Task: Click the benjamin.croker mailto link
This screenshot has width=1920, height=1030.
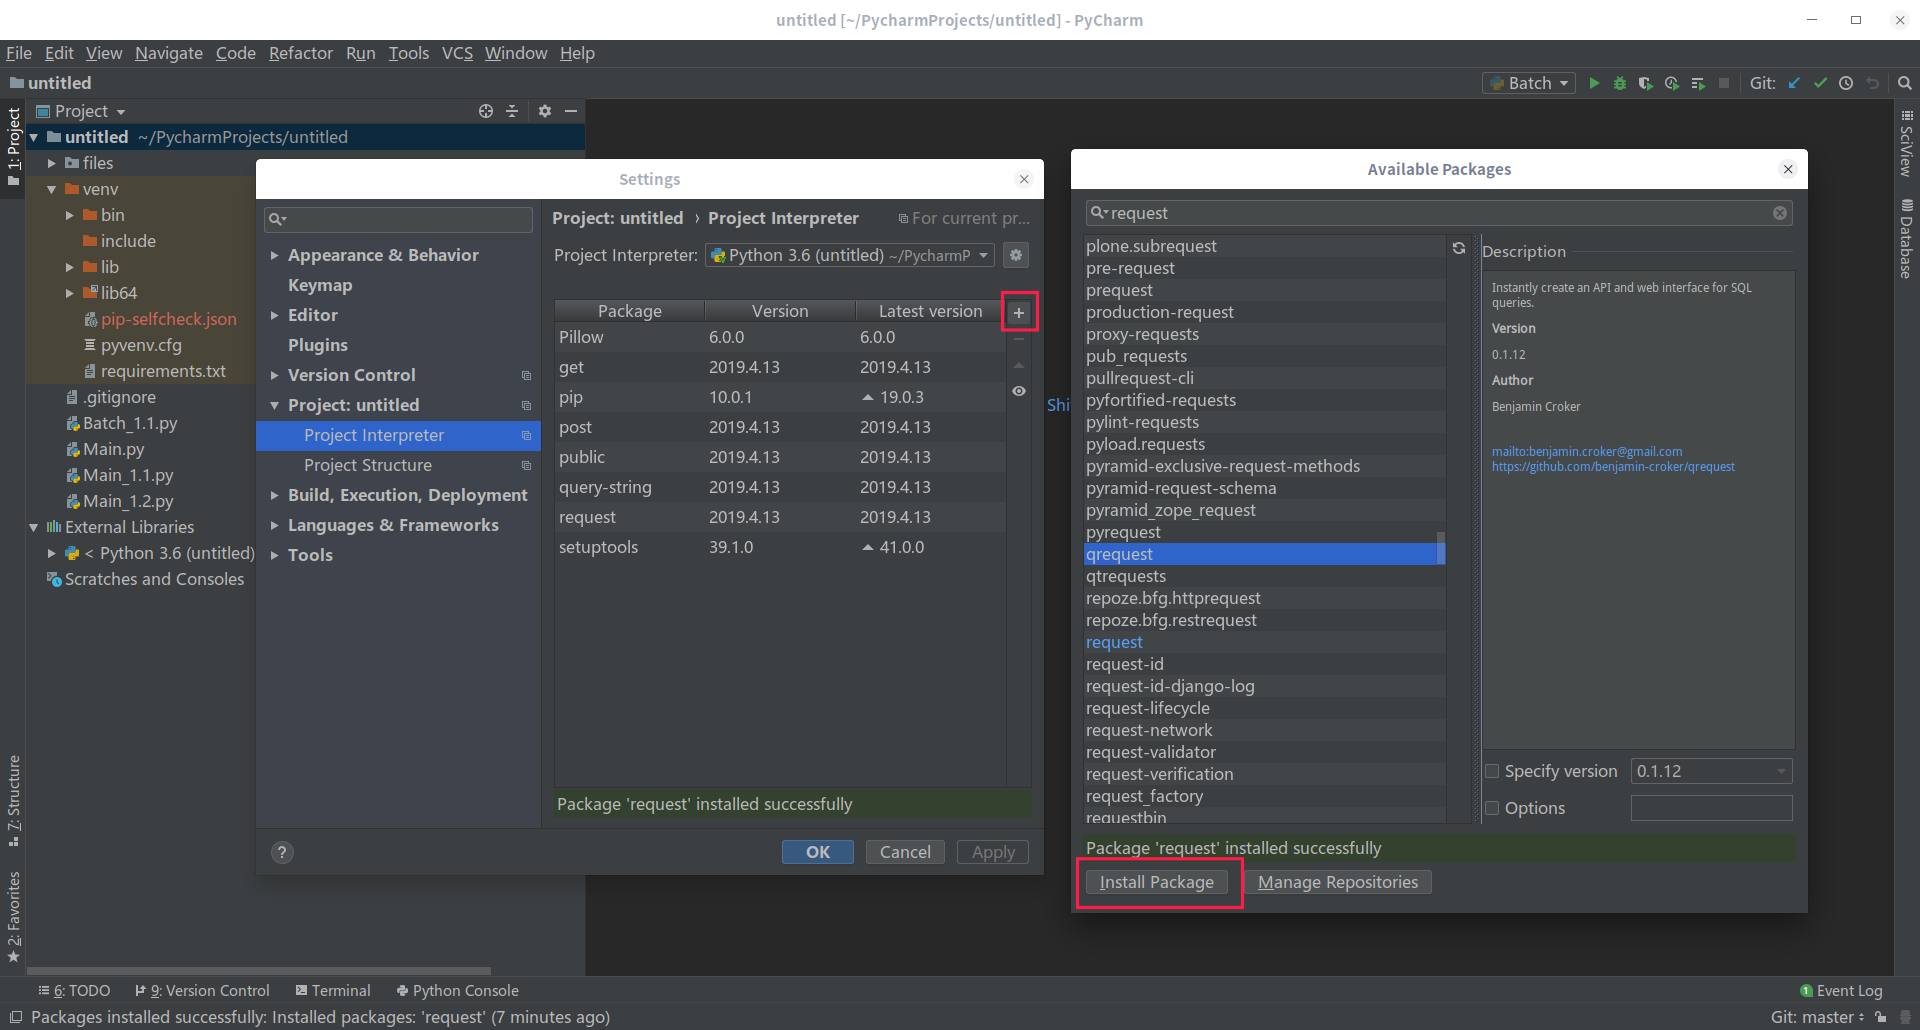Action: (x=1587, y=452)
